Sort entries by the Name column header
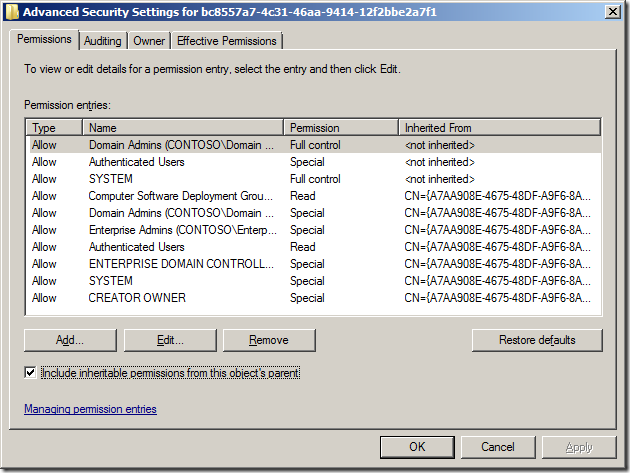This screenshot has height=473, width=630. coord(182,128)
